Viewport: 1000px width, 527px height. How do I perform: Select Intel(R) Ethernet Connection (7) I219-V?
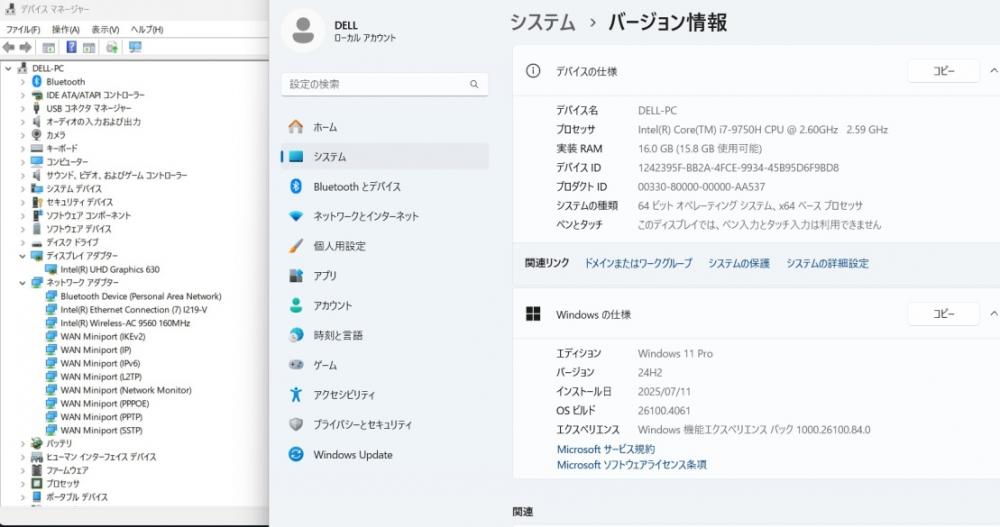point(134,309)
